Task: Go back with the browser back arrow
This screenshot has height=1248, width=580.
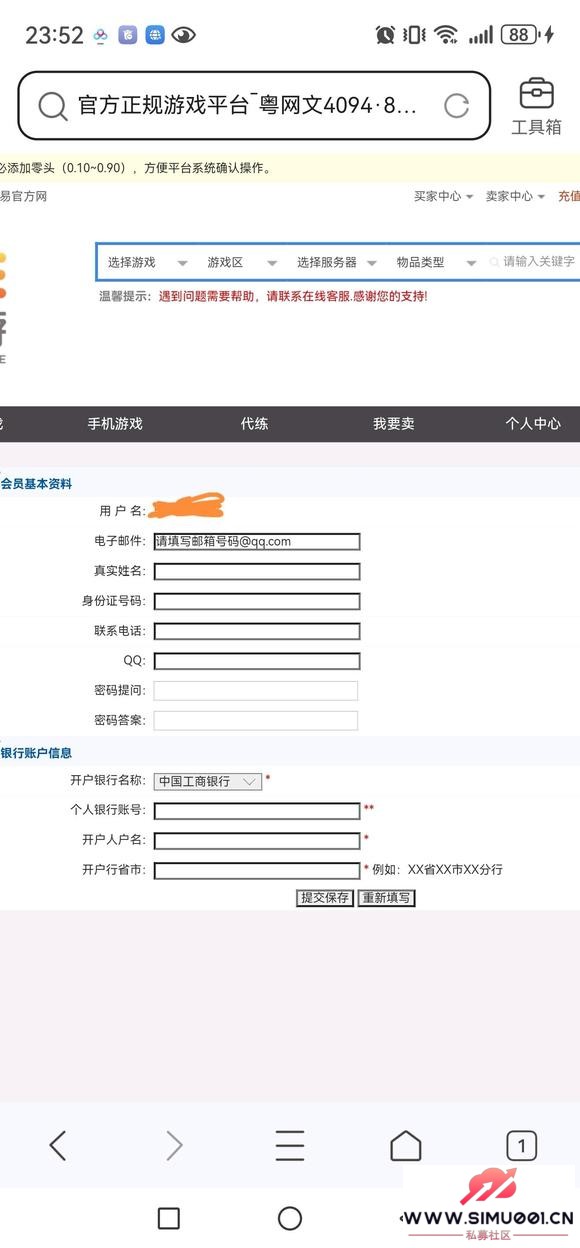Action: (58, 1145)
